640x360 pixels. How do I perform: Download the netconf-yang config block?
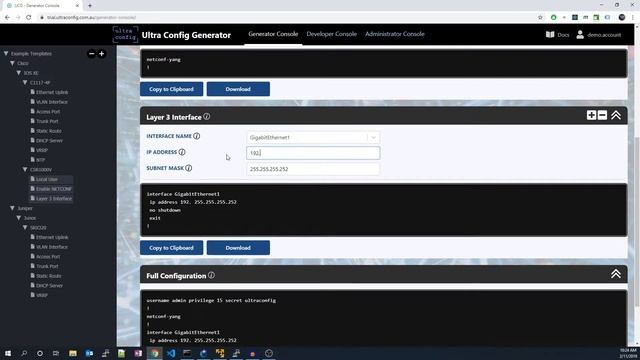point(238,89)
